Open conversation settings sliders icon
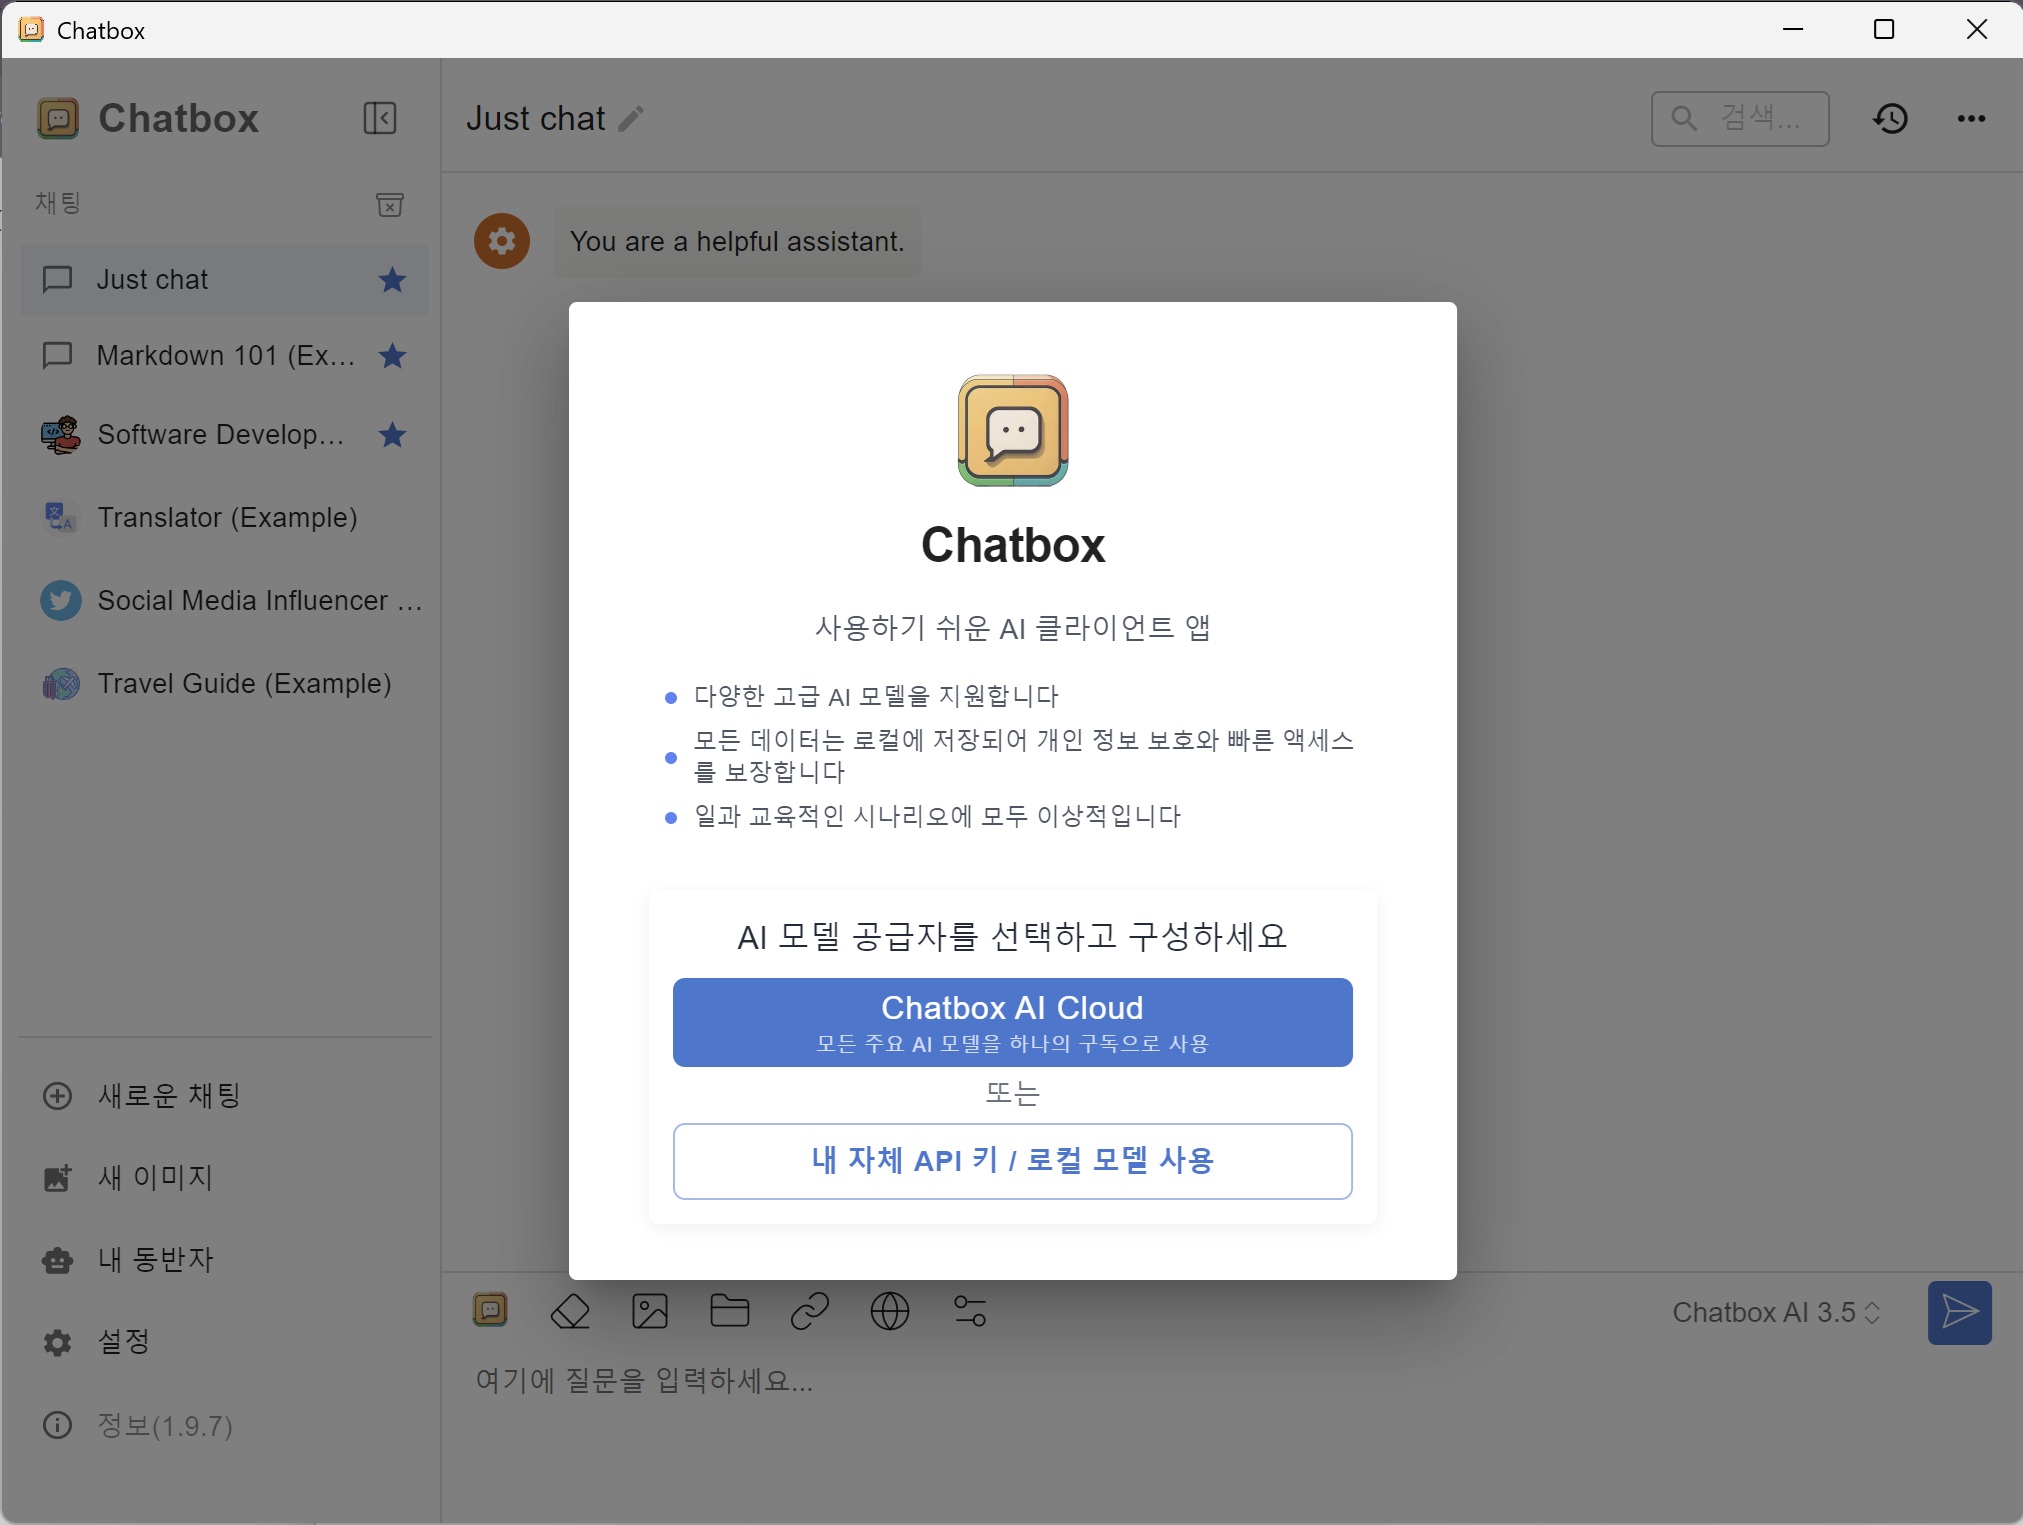Image resolution: width=2023 pixels, height=1525 pixels. click(970, 1311)
